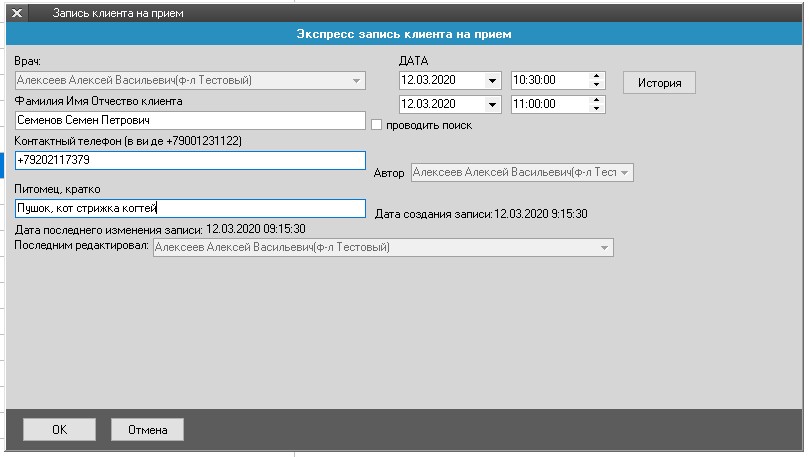Click the contact phone number field
Image resolution: width=810 pixels, height=457 pixels.
(x=190, y=160)
